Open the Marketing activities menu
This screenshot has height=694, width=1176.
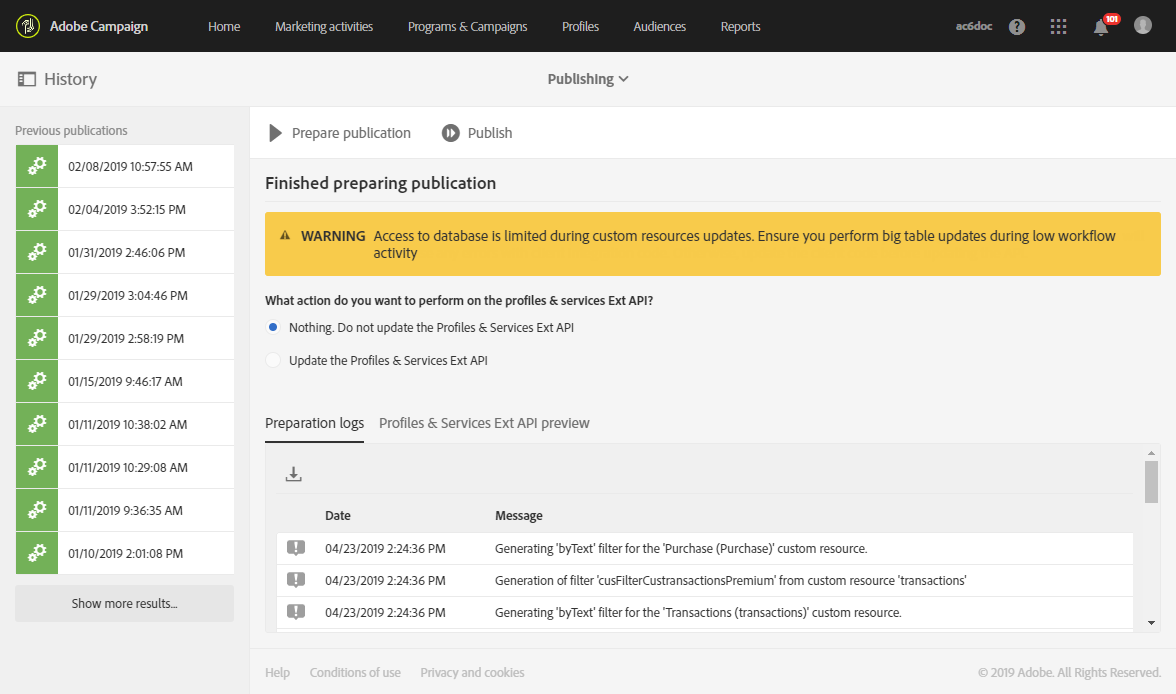(324, 26)
